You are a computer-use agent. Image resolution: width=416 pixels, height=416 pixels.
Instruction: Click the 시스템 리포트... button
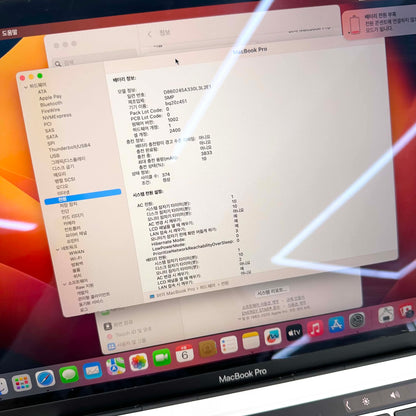tap(272, 292)
